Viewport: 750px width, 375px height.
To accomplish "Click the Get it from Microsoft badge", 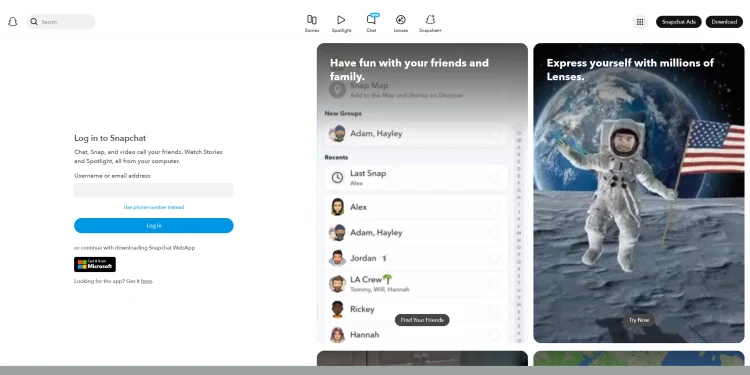I will click(95, 265).
